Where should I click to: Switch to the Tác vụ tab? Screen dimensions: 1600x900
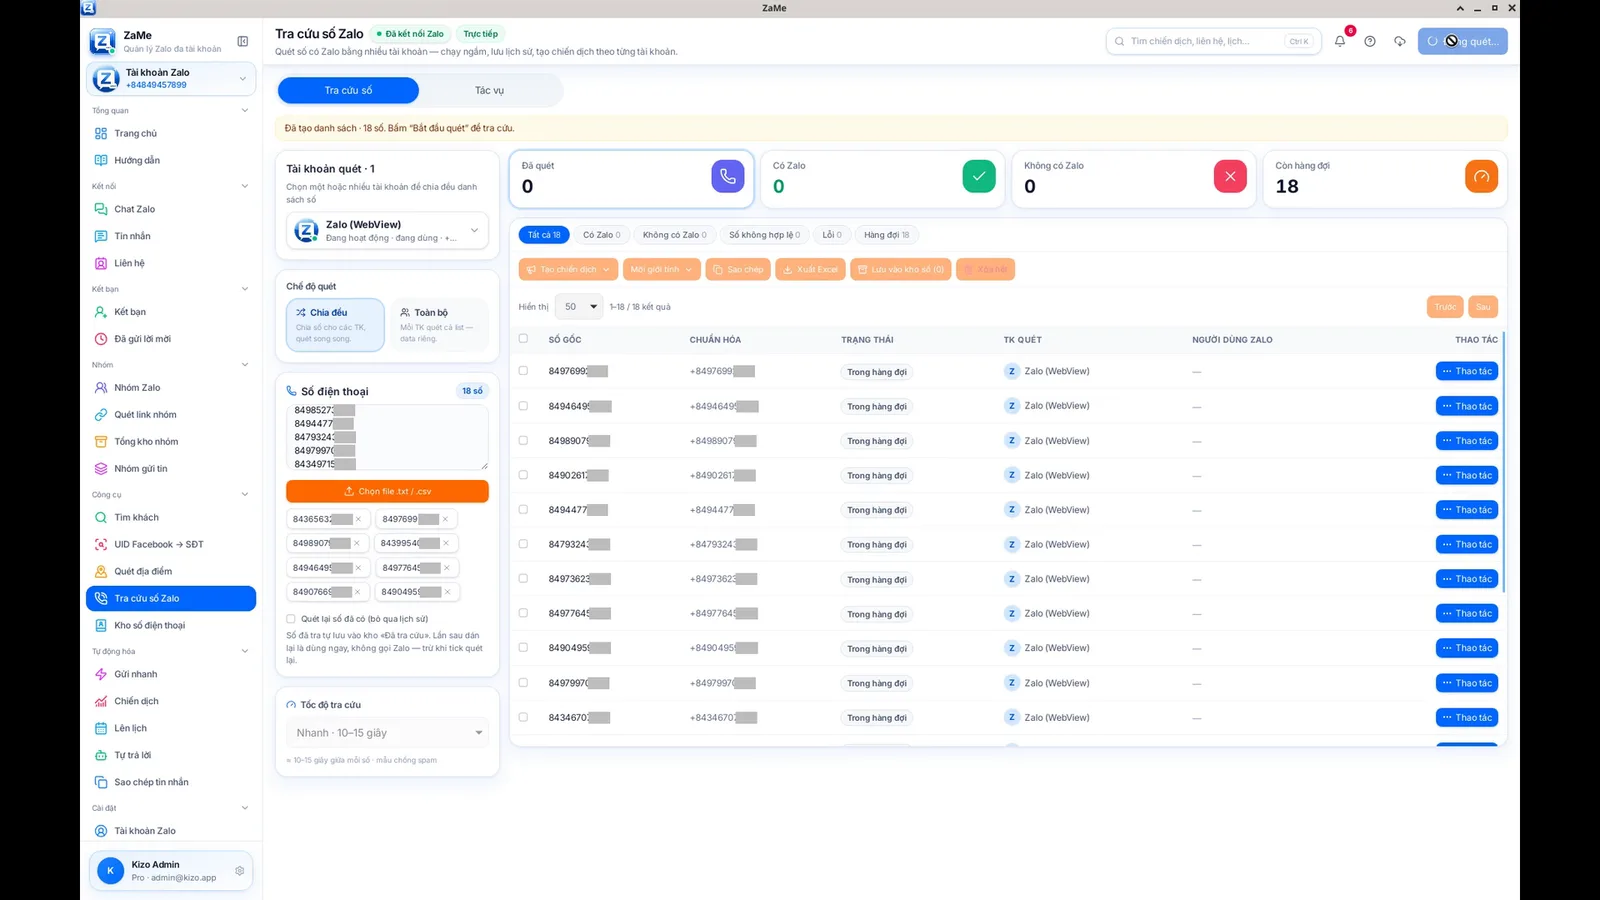pos(489,90)
